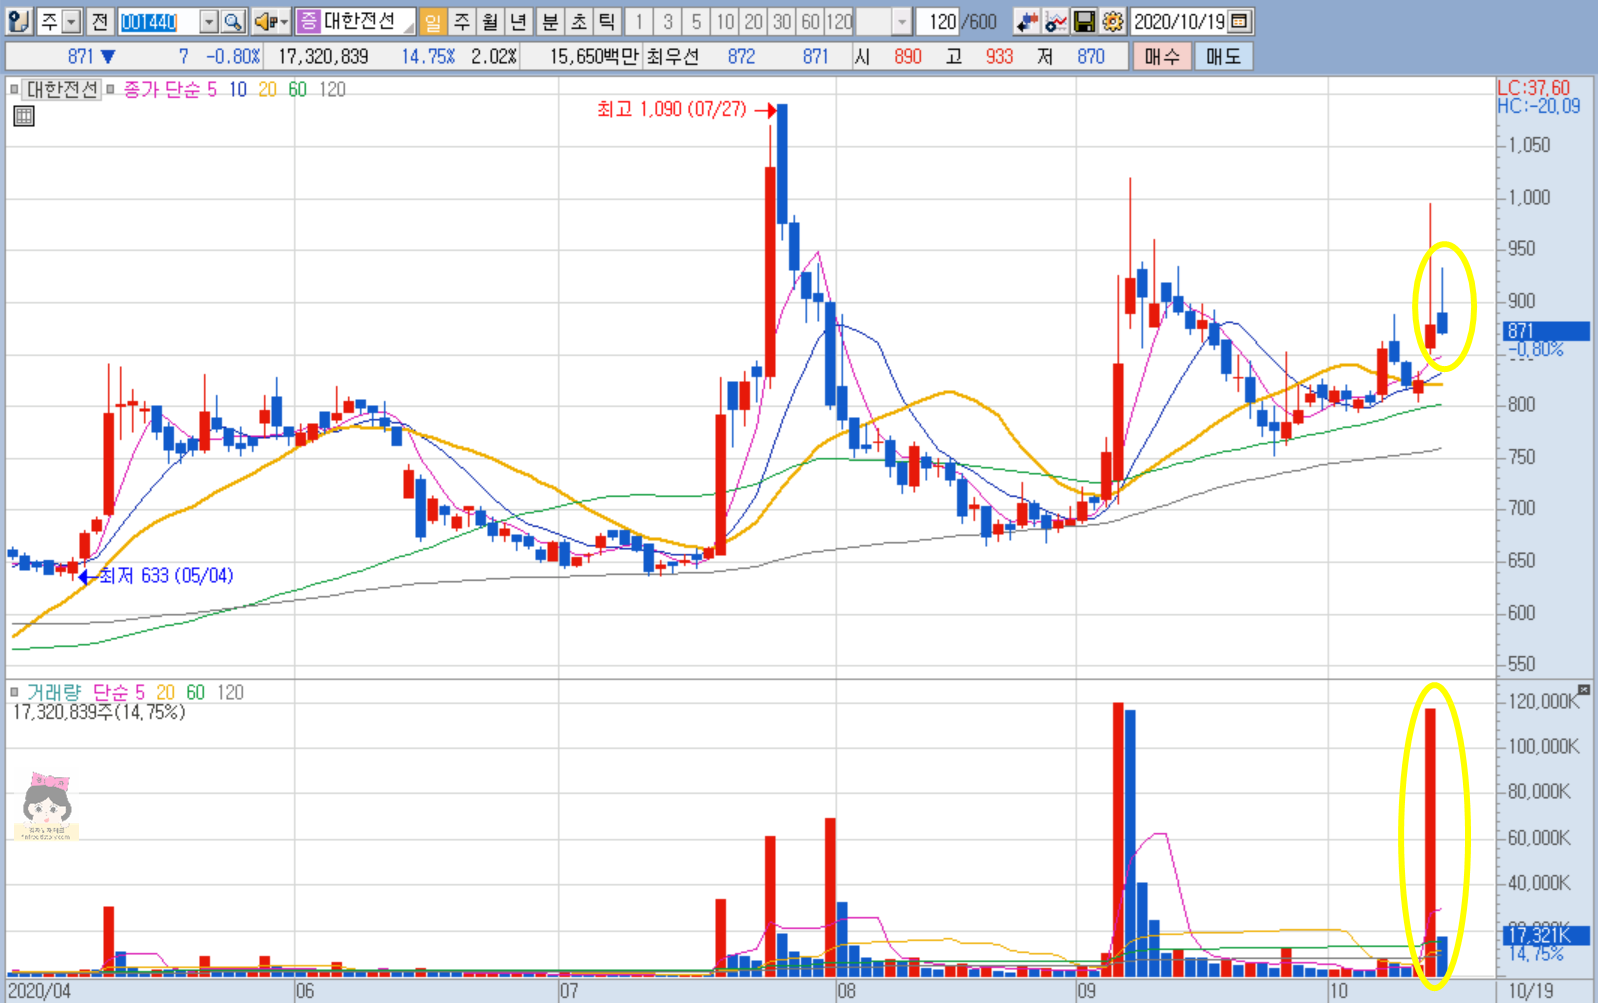Image resolution: width=1598 pixels, height=1003 pixels.
Task: Open stock search via the magnifier icon
Action: tap(233, 21)
